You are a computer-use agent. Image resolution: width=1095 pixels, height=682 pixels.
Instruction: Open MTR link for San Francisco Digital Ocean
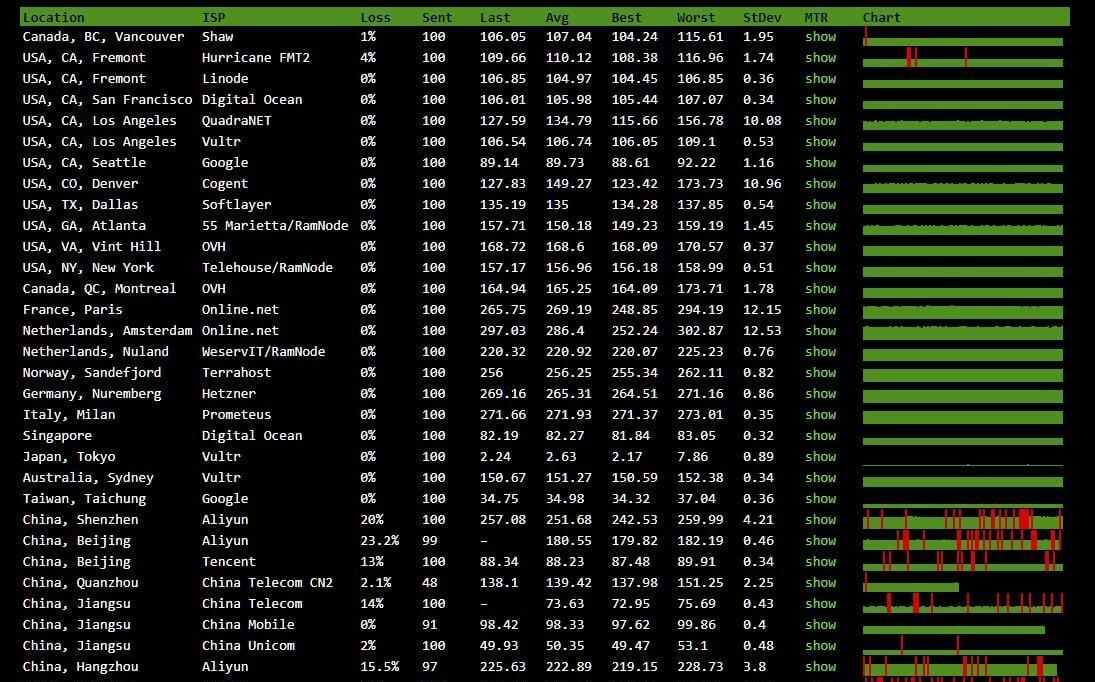click(821, 99)
